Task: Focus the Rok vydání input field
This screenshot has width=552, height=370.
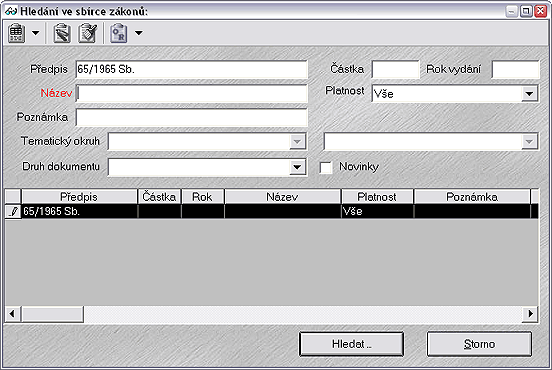Action: (x=515, y=69)
